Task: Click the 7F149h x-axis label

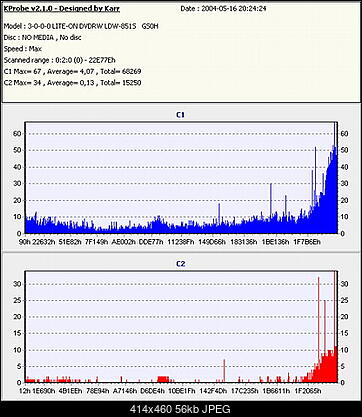Action: pos(97,242)
